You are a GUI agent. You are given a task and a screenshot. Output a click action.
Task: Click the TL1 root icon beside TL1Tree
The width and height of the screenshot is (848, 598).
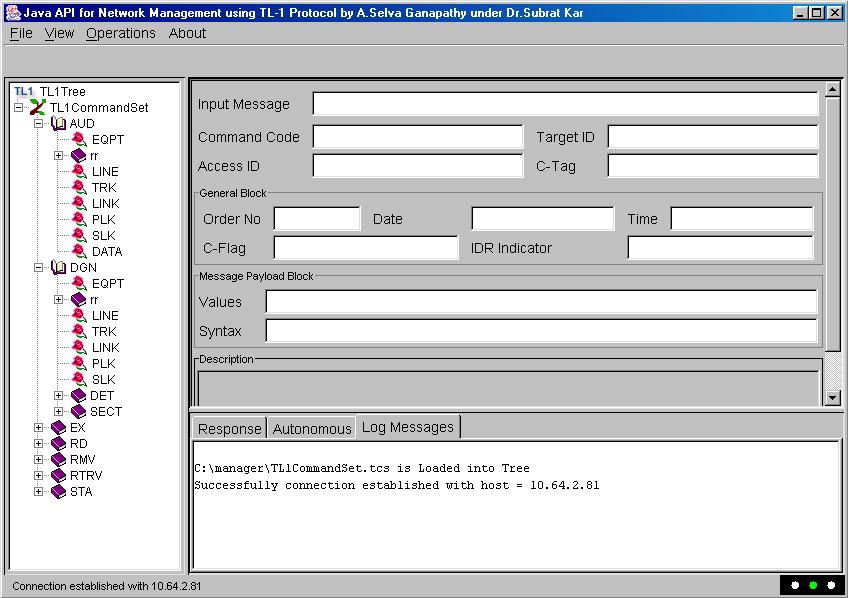(x=23, y=91)
